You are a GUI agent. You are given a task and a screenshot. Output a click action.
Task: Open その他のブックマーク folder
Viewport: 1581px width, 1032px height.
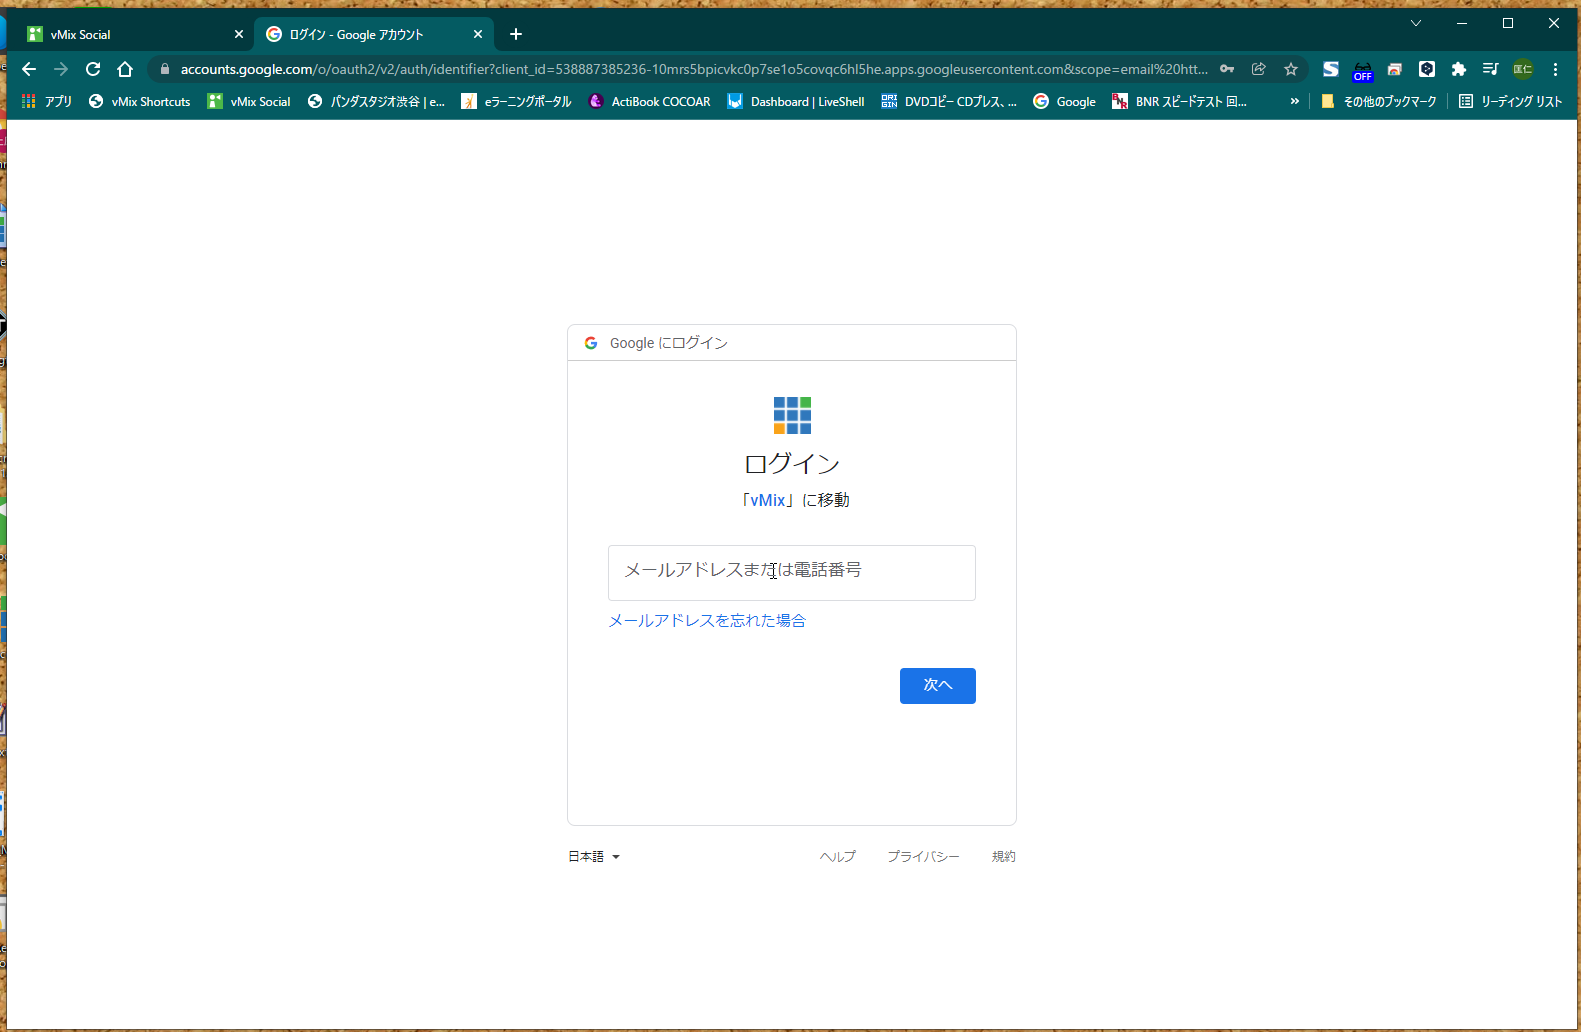pyautogui.click(x=1378, y=101)
